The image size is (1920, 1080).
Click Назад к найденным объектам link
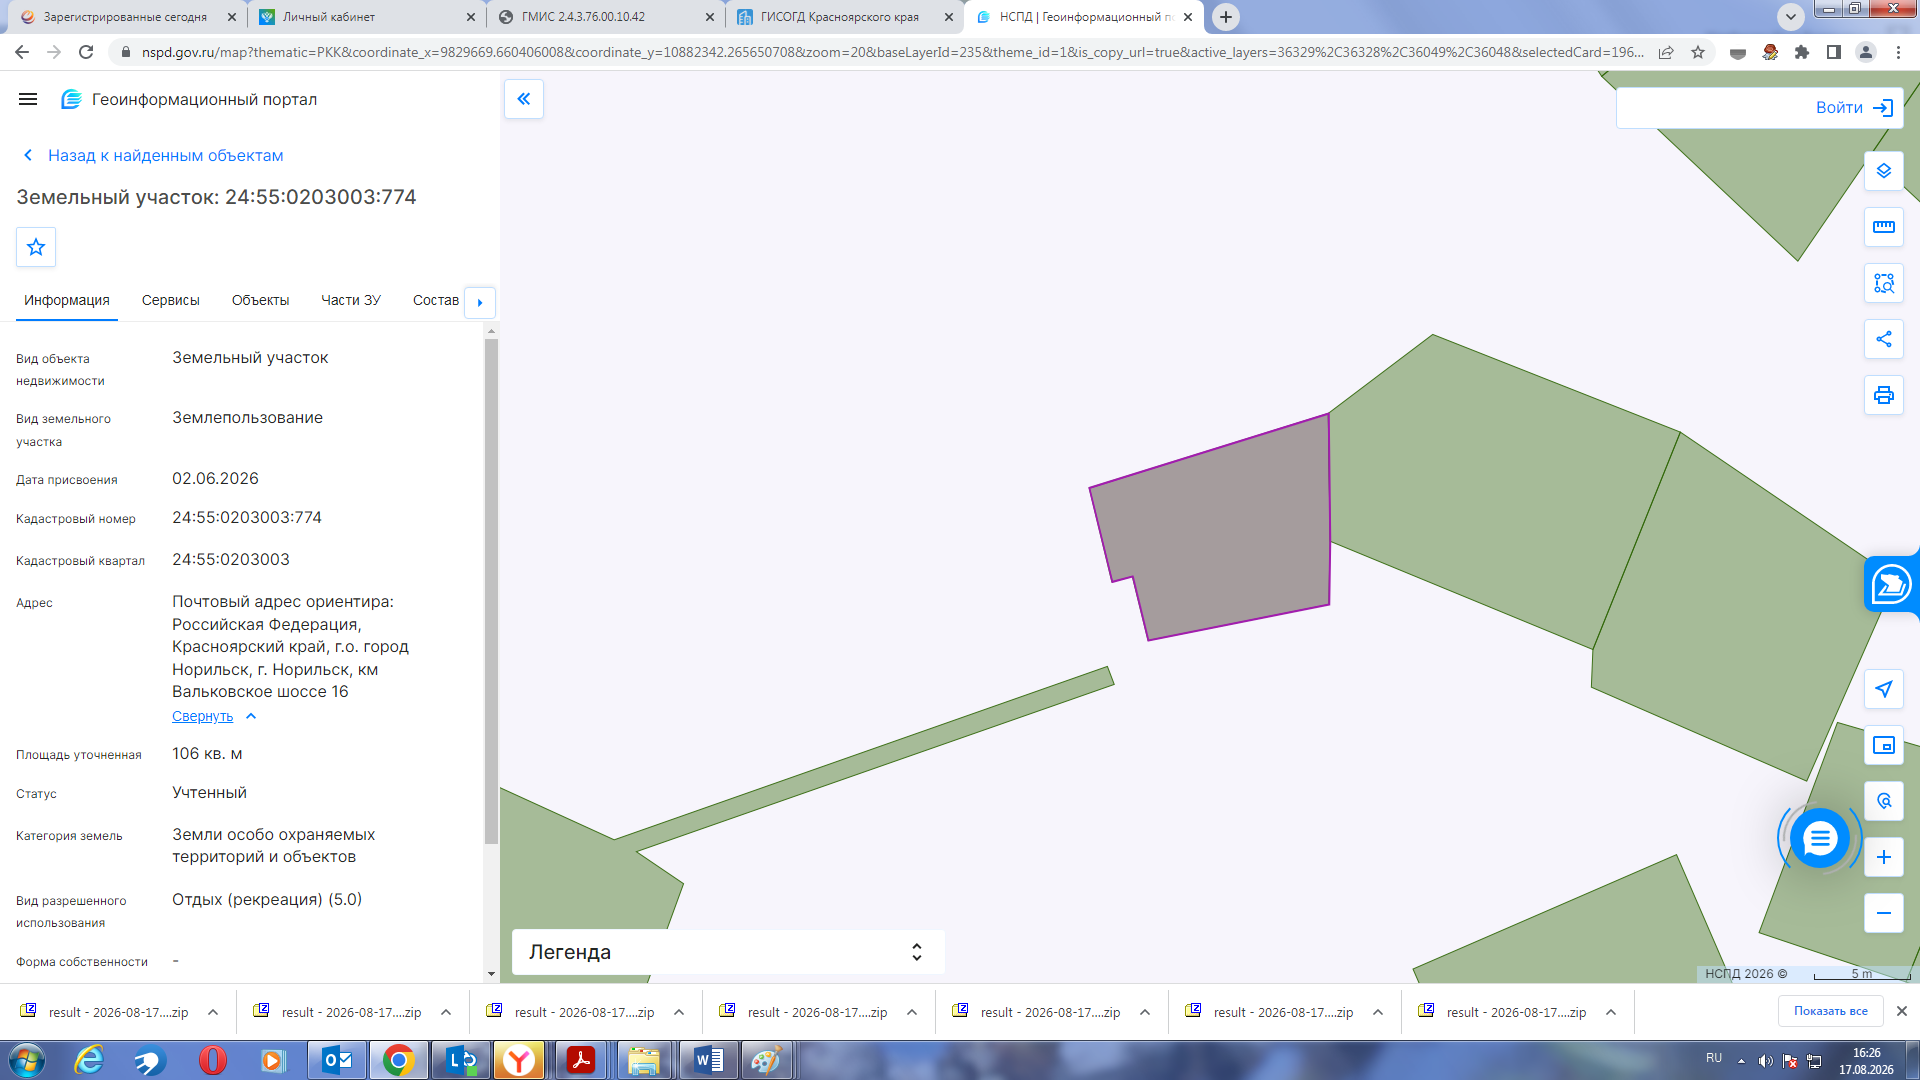(x=153, y=155)
